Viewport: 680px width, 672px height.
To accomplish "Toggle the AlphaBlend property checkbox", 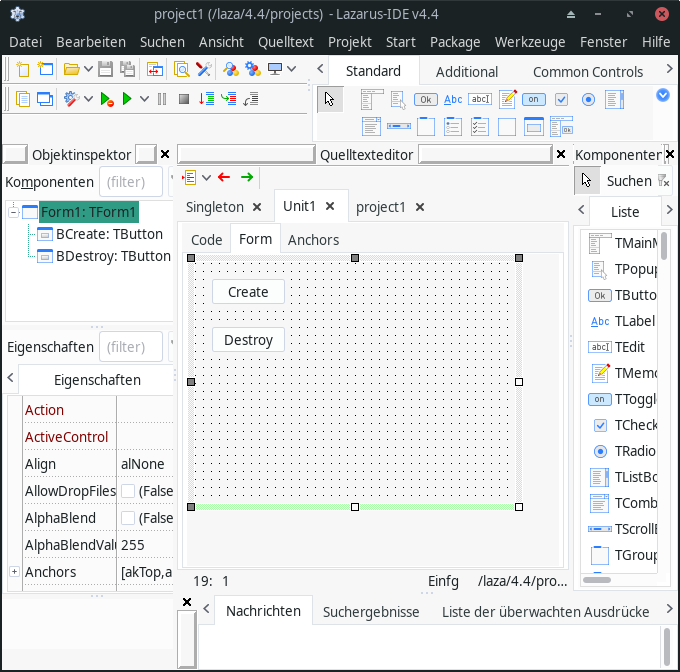I will tap(128, 518).
